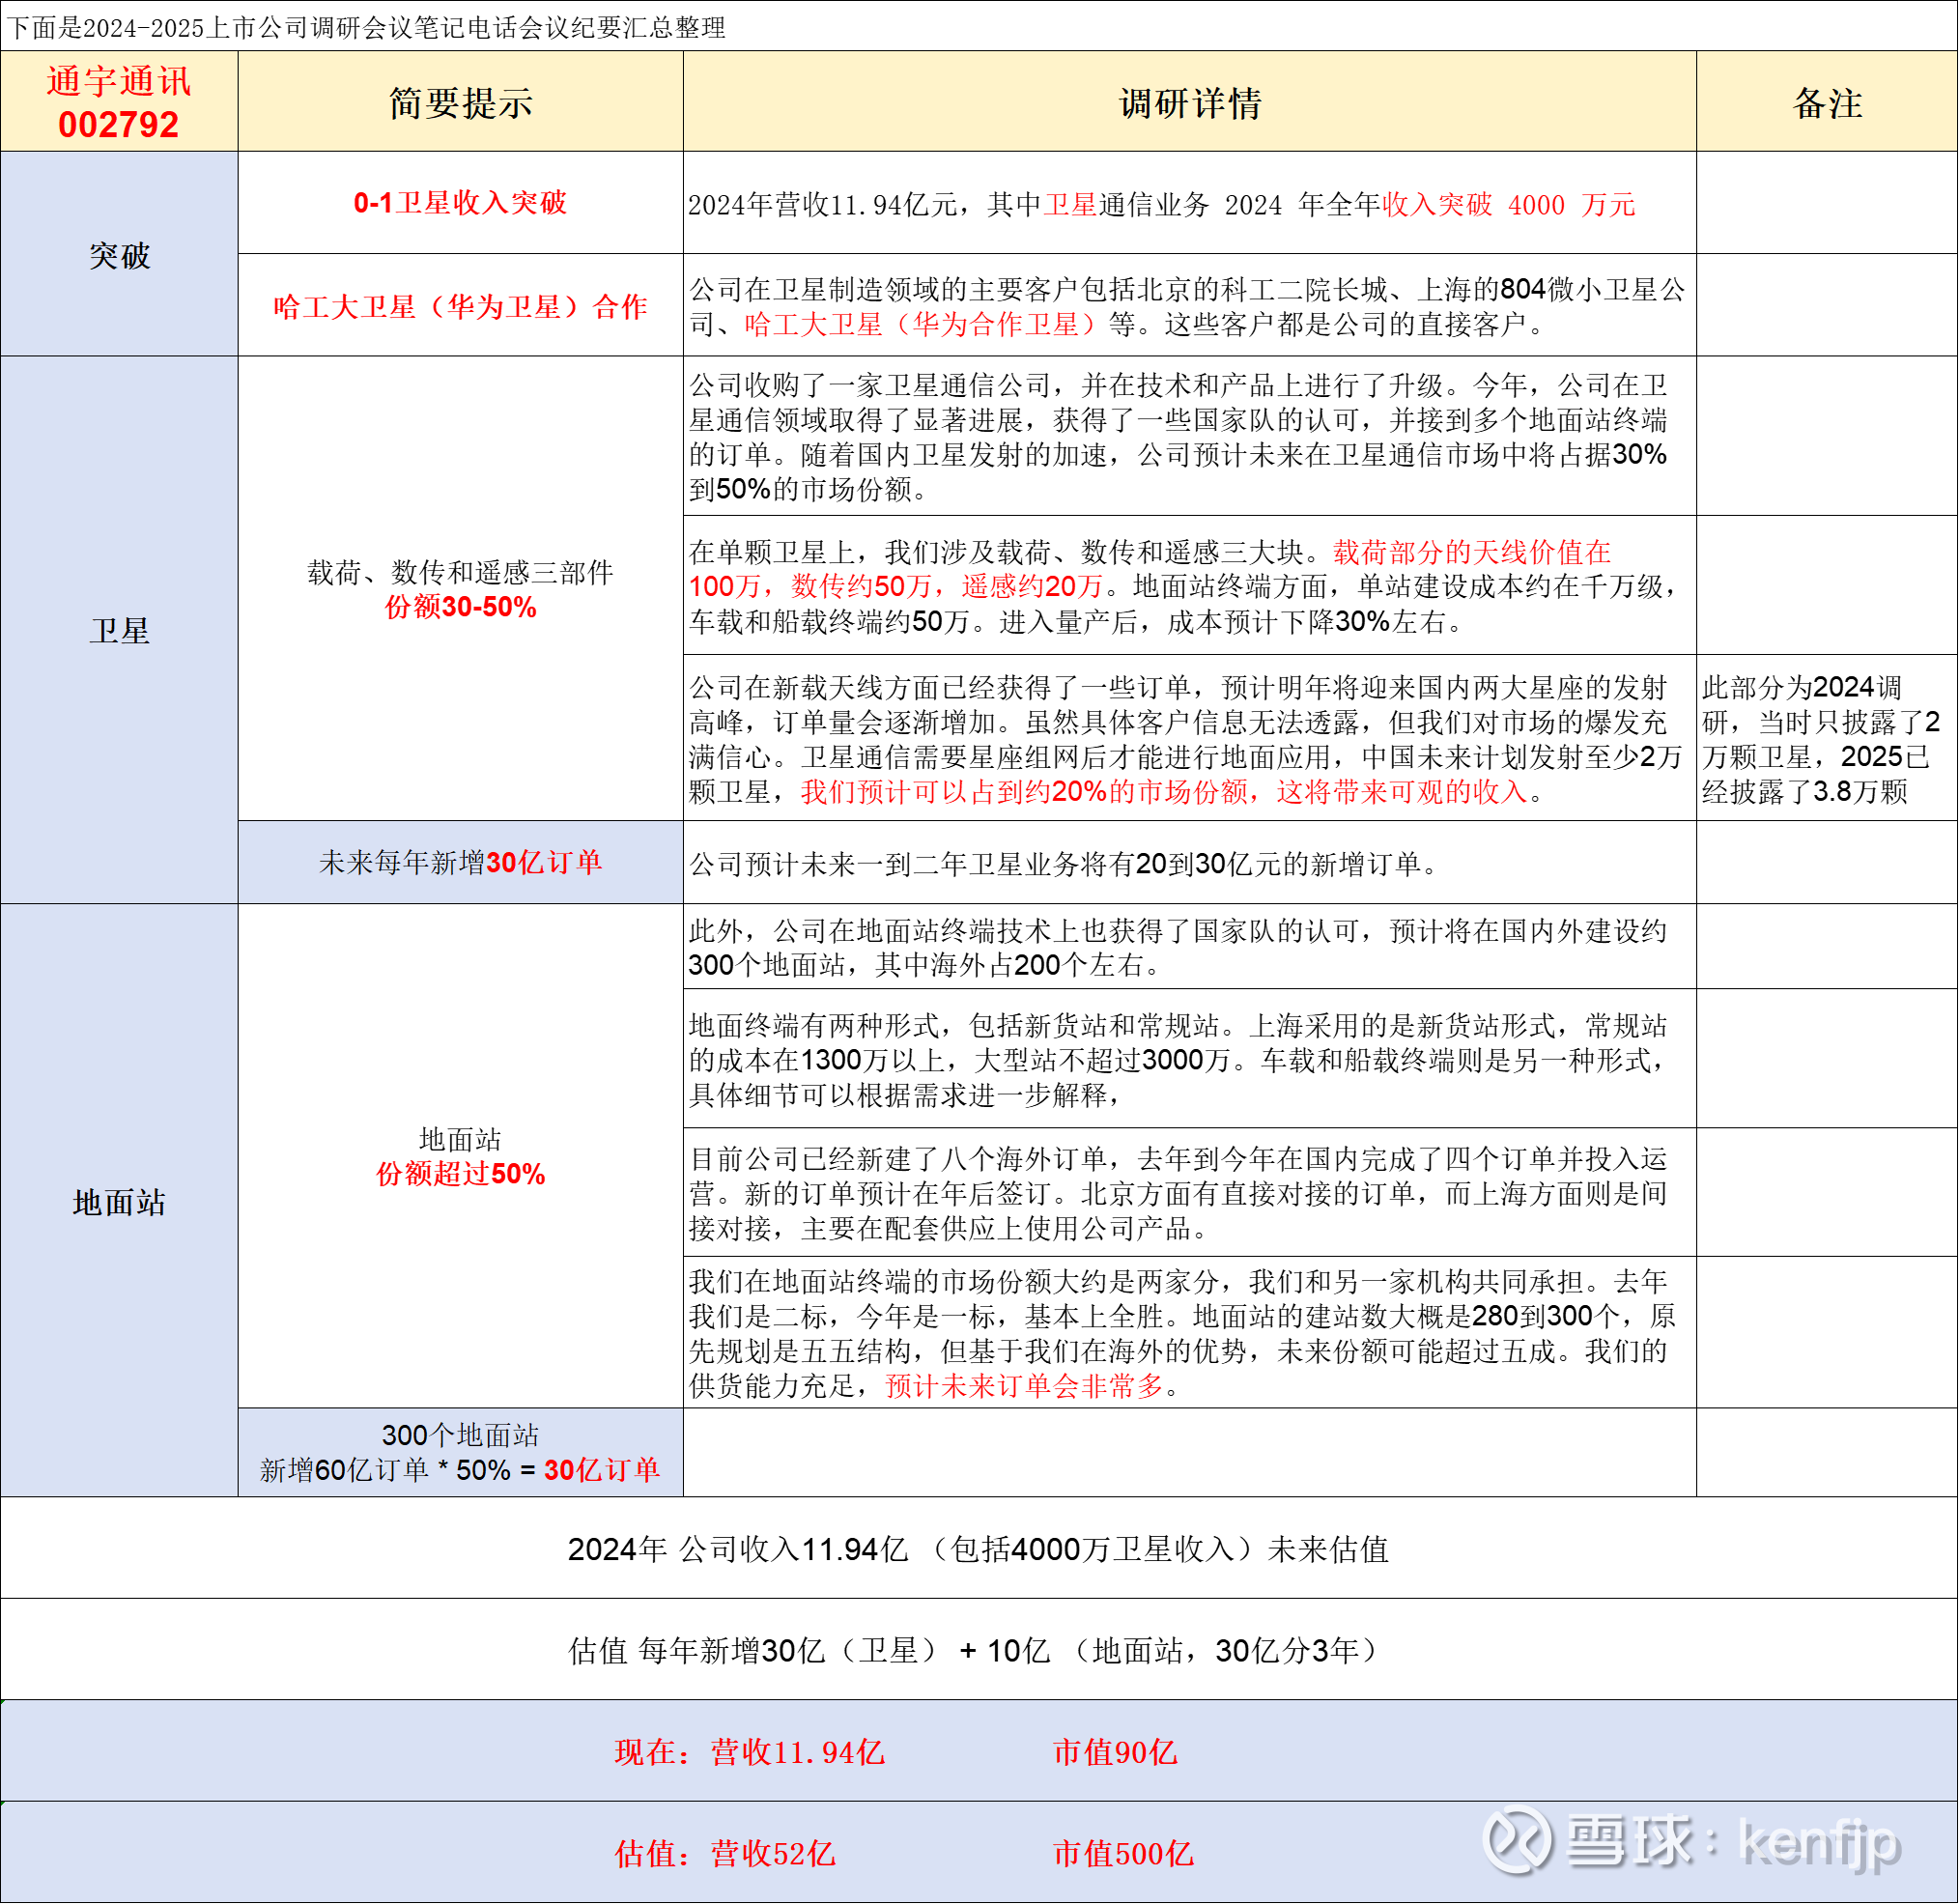Click the header cell "调研详情"
The height and width of the screenshot is (1904, 1959).
[x=1190, y=102]
